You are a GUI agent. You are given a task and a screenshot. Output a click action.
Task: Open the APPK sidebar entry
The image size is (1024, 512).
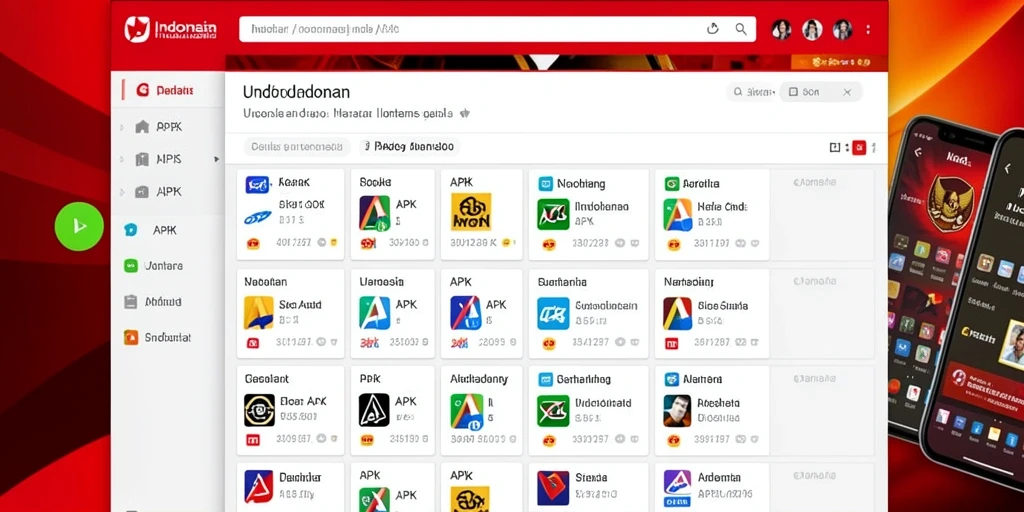pyautogui.click(x=168, y=127)
